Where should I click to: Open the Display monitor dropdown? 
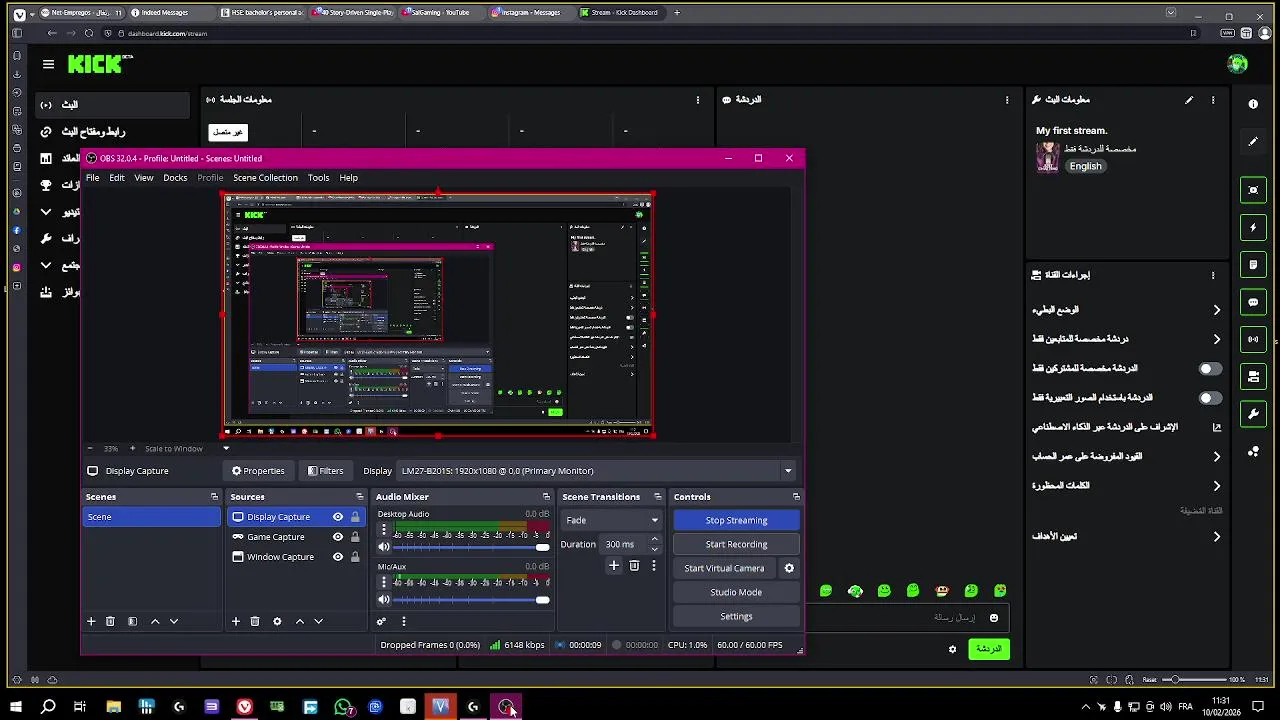click(x=596, y=471)
